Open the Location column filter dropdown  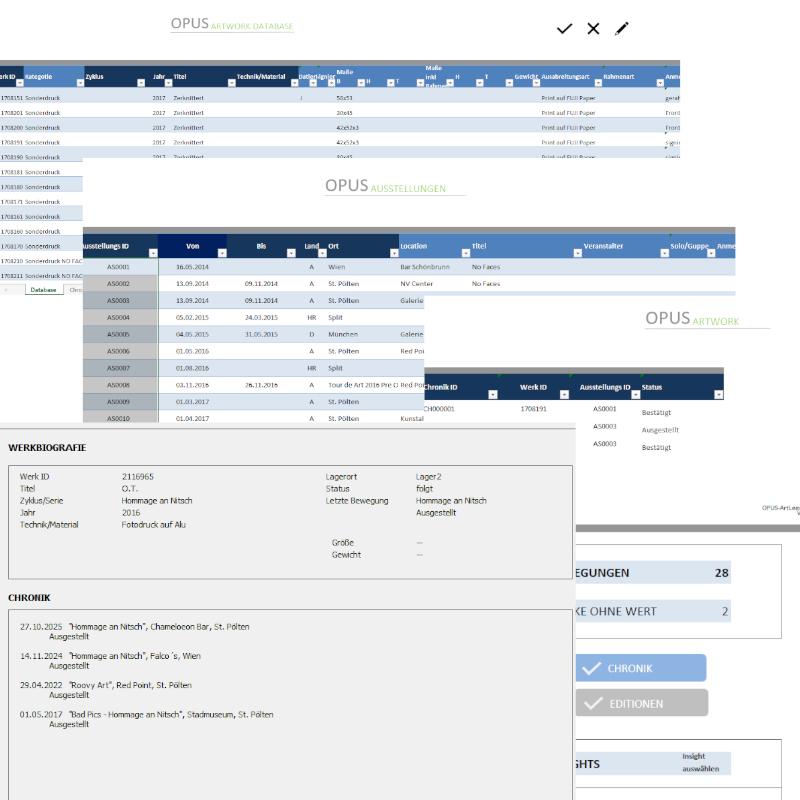pos(465,253)
